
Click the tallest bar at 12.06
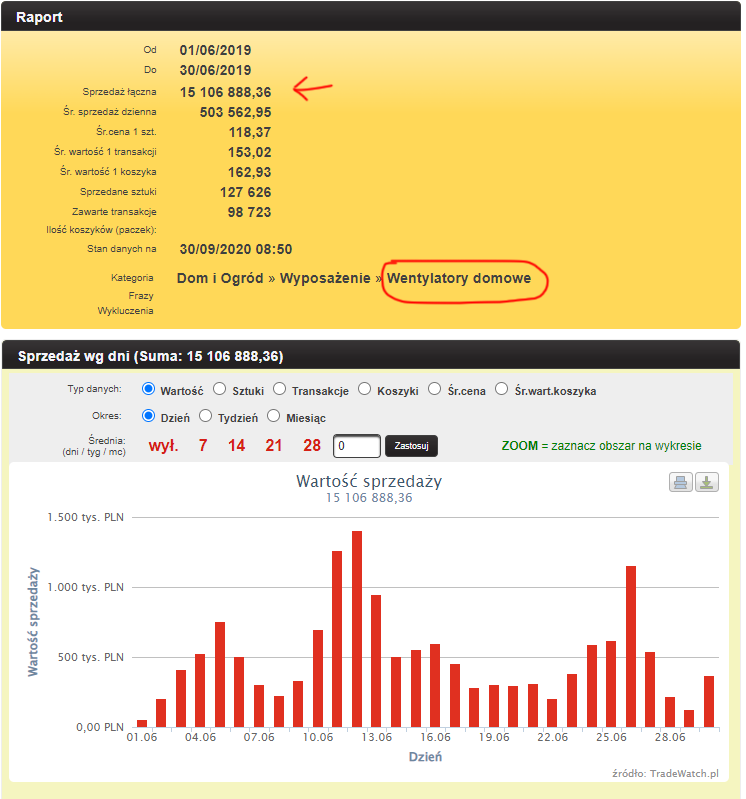(357, 629)
